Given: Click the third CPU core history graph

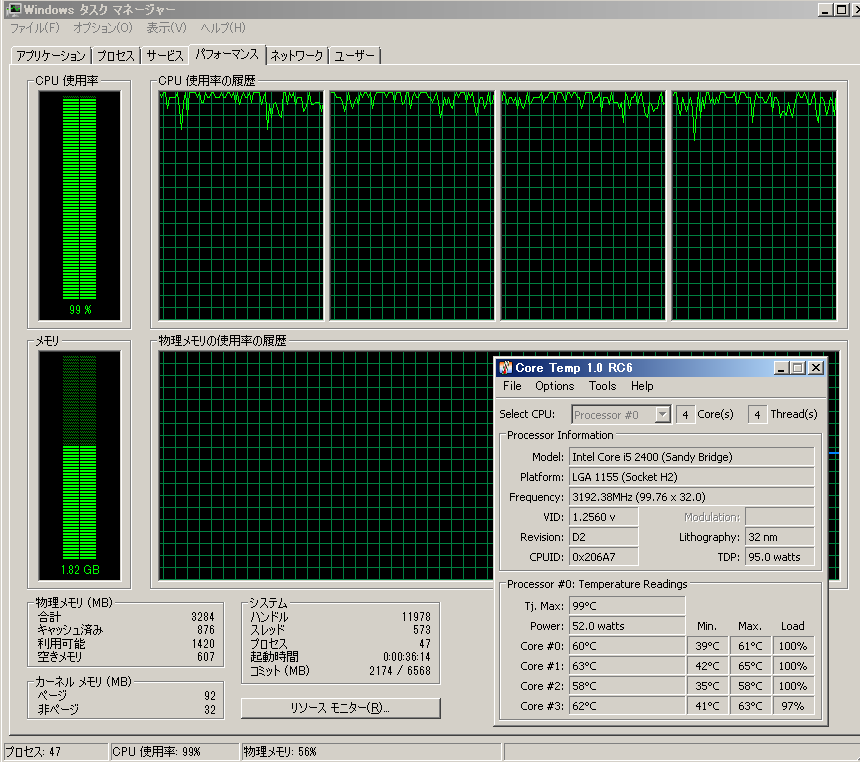Looking at the screenshot, I should coord(583,205).
